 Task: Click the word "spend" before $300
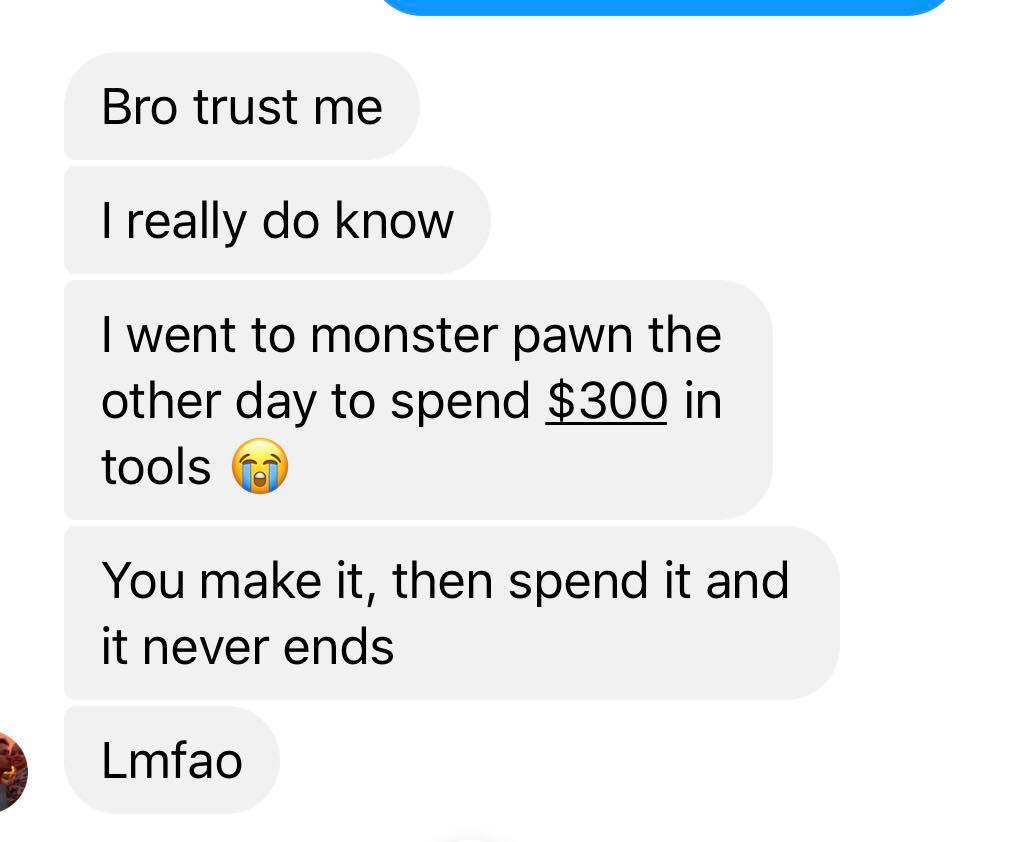[x=460, y=403]
